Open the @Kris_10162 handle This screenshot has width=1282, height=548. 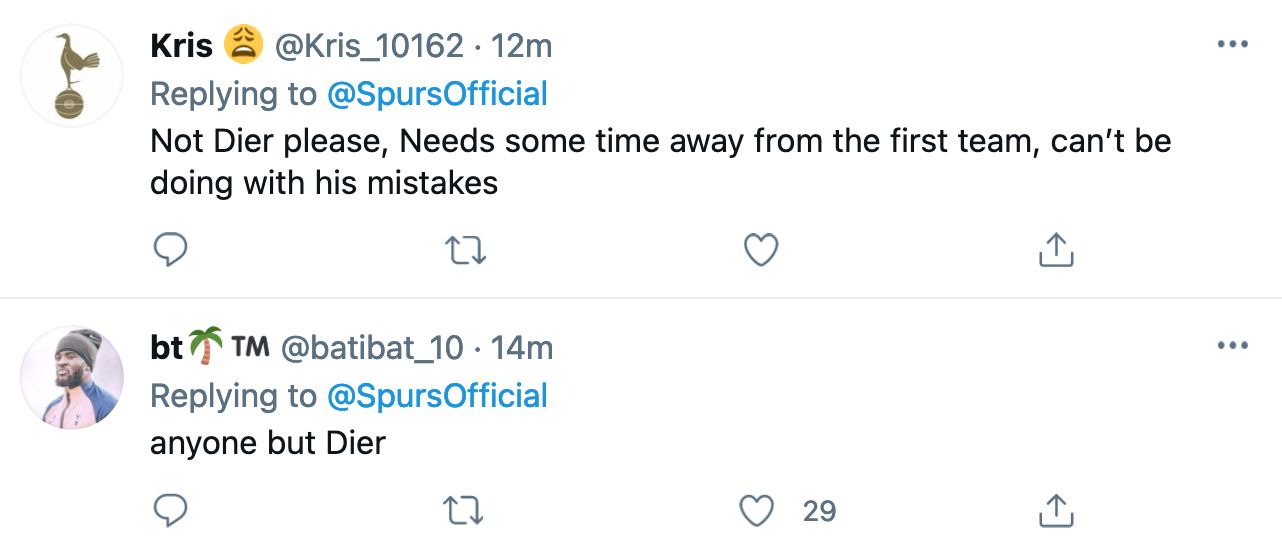[368, 46]
